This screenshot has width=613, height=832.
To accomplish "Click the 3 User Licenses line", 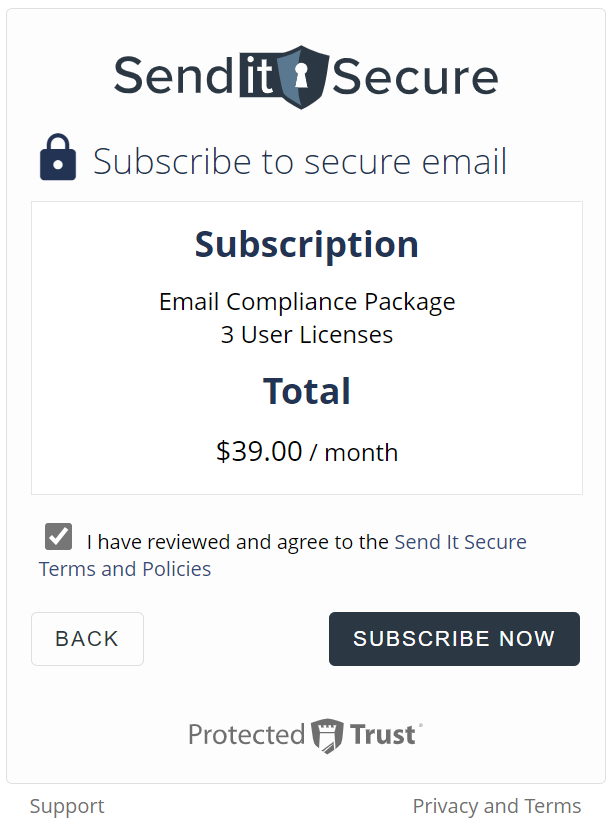I will (x=307, y=335).
